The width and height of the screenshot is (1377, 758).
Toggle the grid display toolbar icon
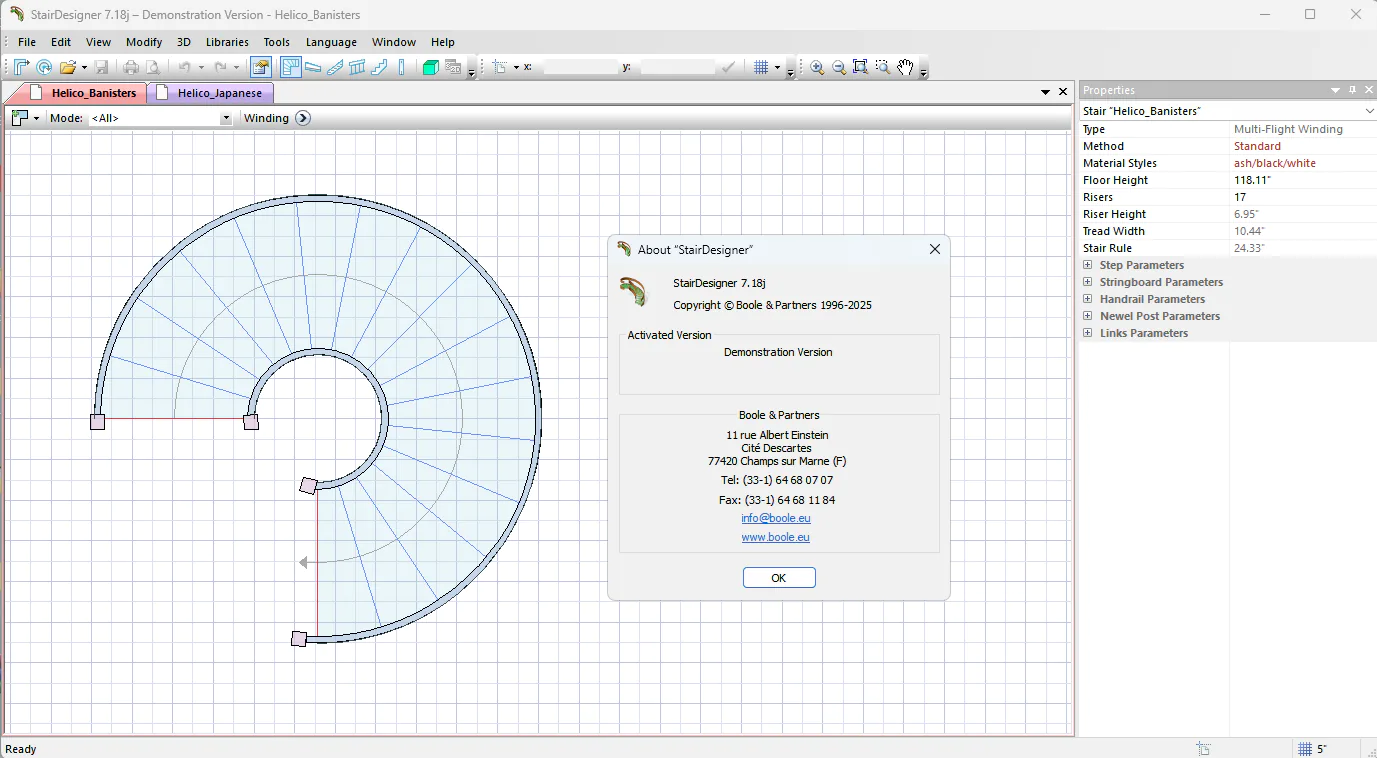tap(761, 67)
